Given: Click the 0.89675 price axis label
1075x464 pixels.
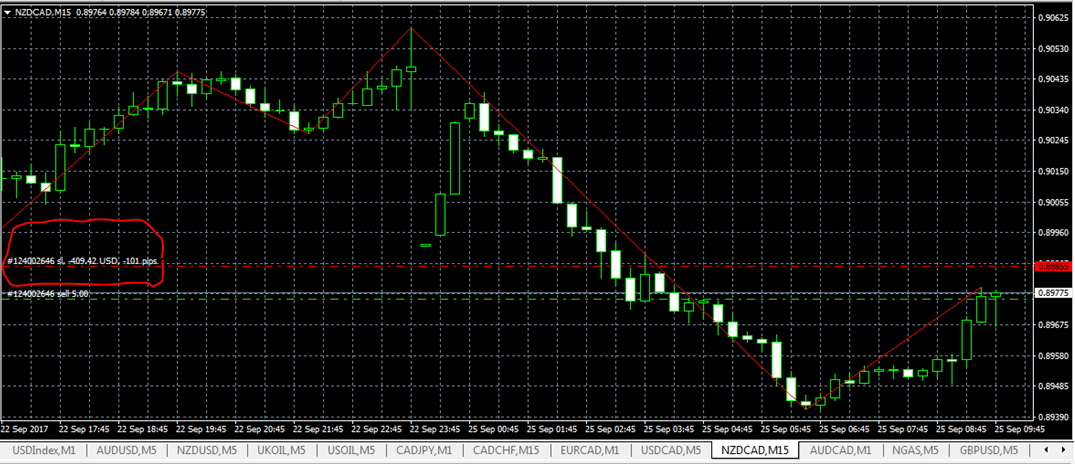Looking at the screenshot, I should coord(1054,325).
